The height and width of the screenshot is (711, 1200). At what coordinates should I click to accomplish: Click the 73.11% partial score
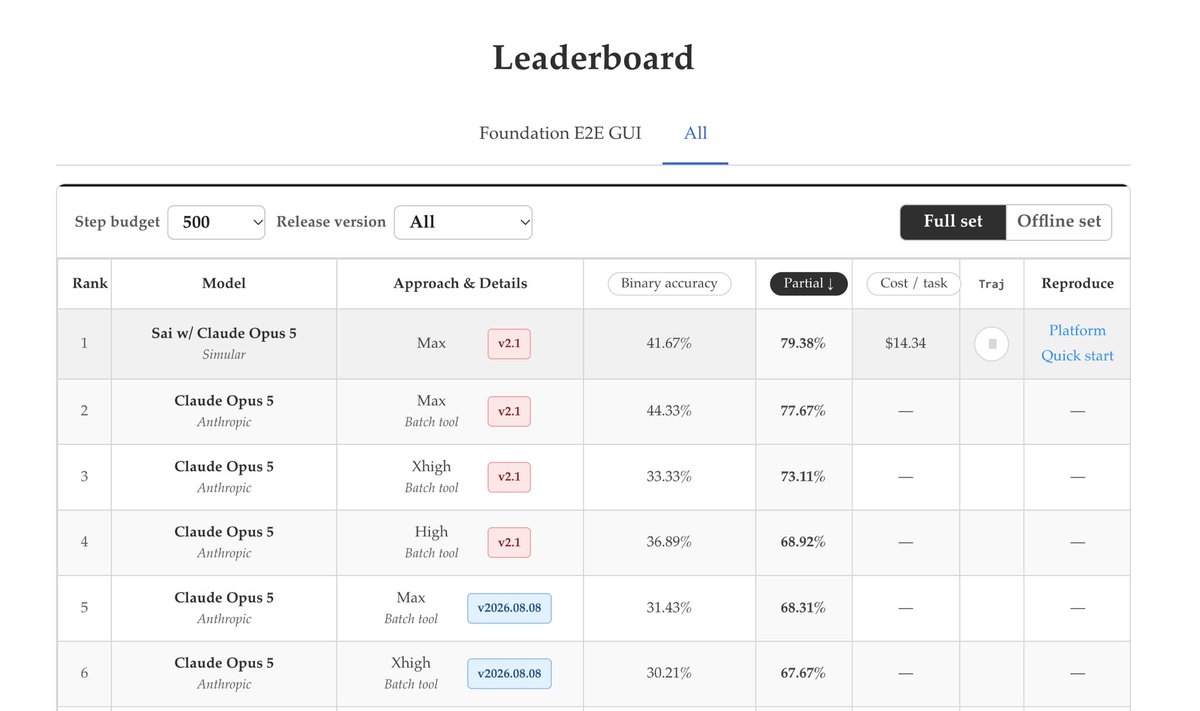click(x=803, y=477)
